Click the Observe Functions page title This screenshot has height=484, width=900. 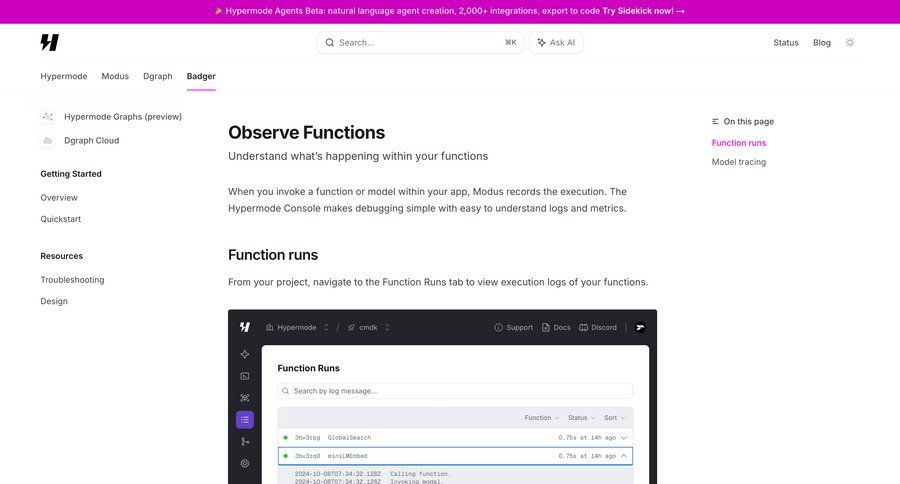pos(307,133)
